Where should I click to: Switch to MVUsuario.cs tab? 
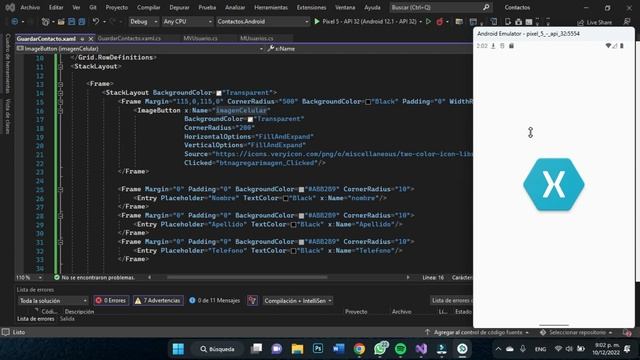coord(200,38)
